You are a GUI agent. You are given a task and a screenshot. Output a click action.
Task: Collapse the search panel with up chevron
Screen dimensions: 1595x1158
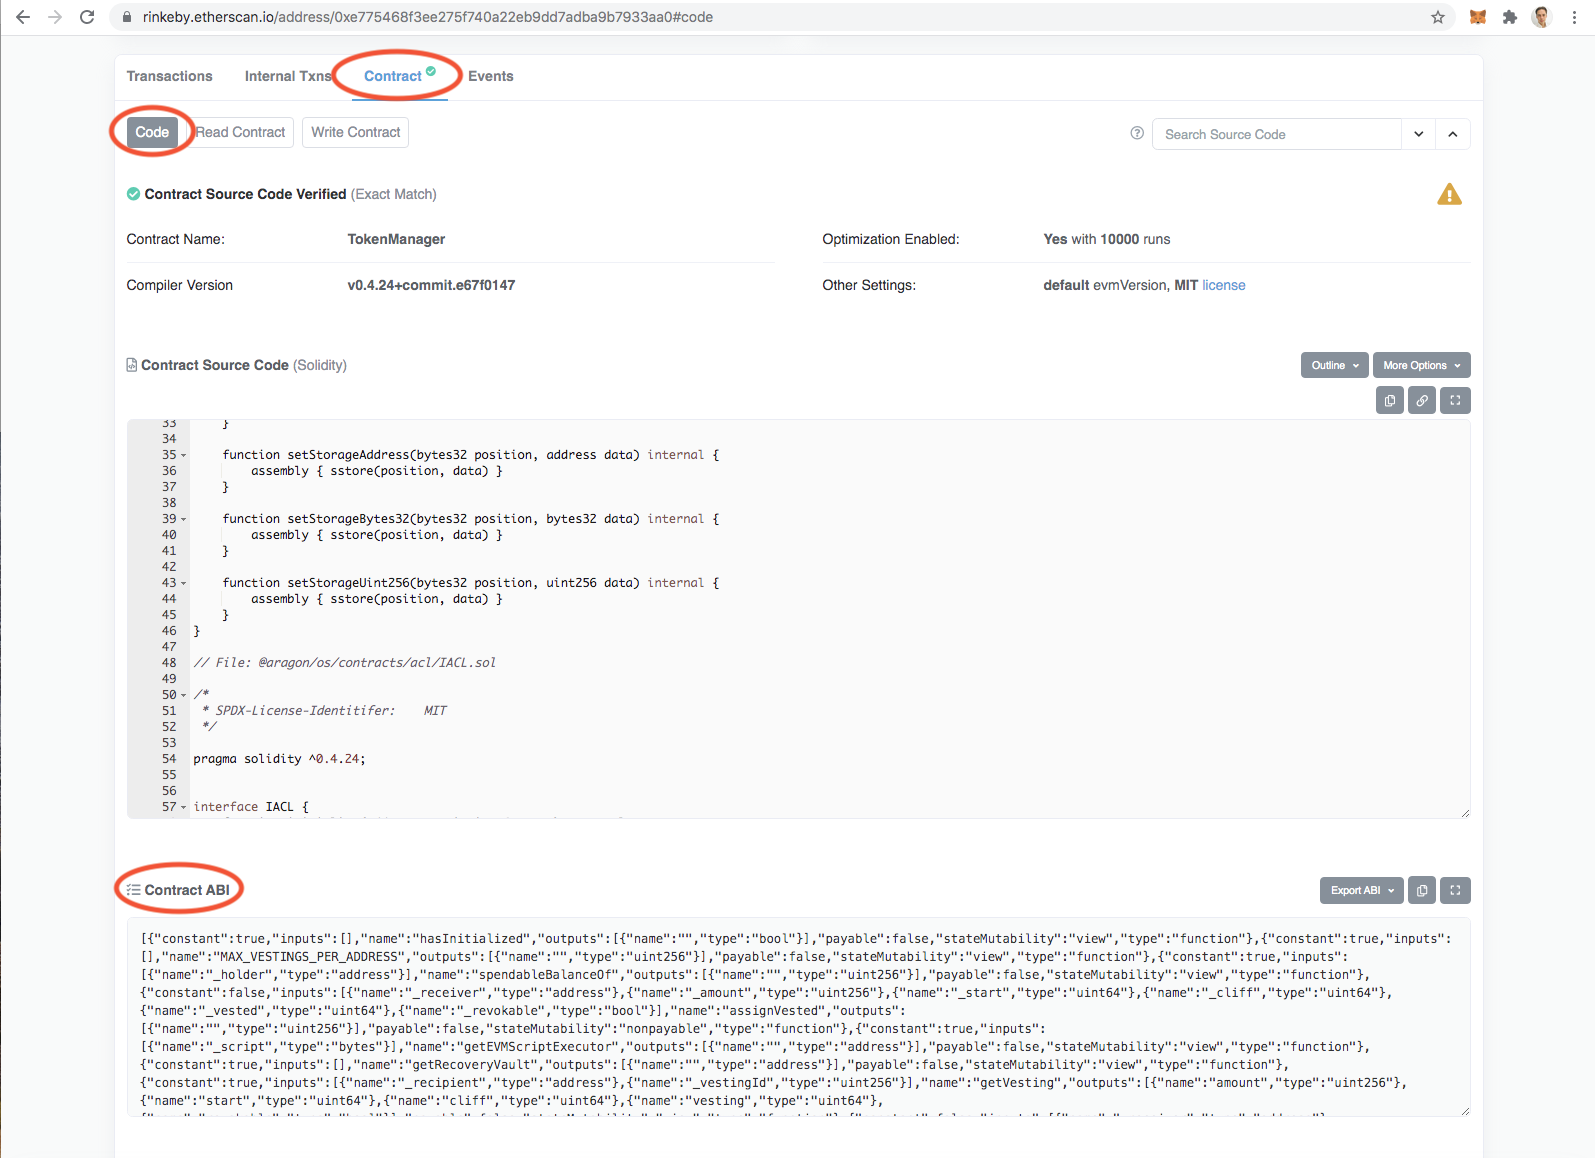click(1453, 134)
